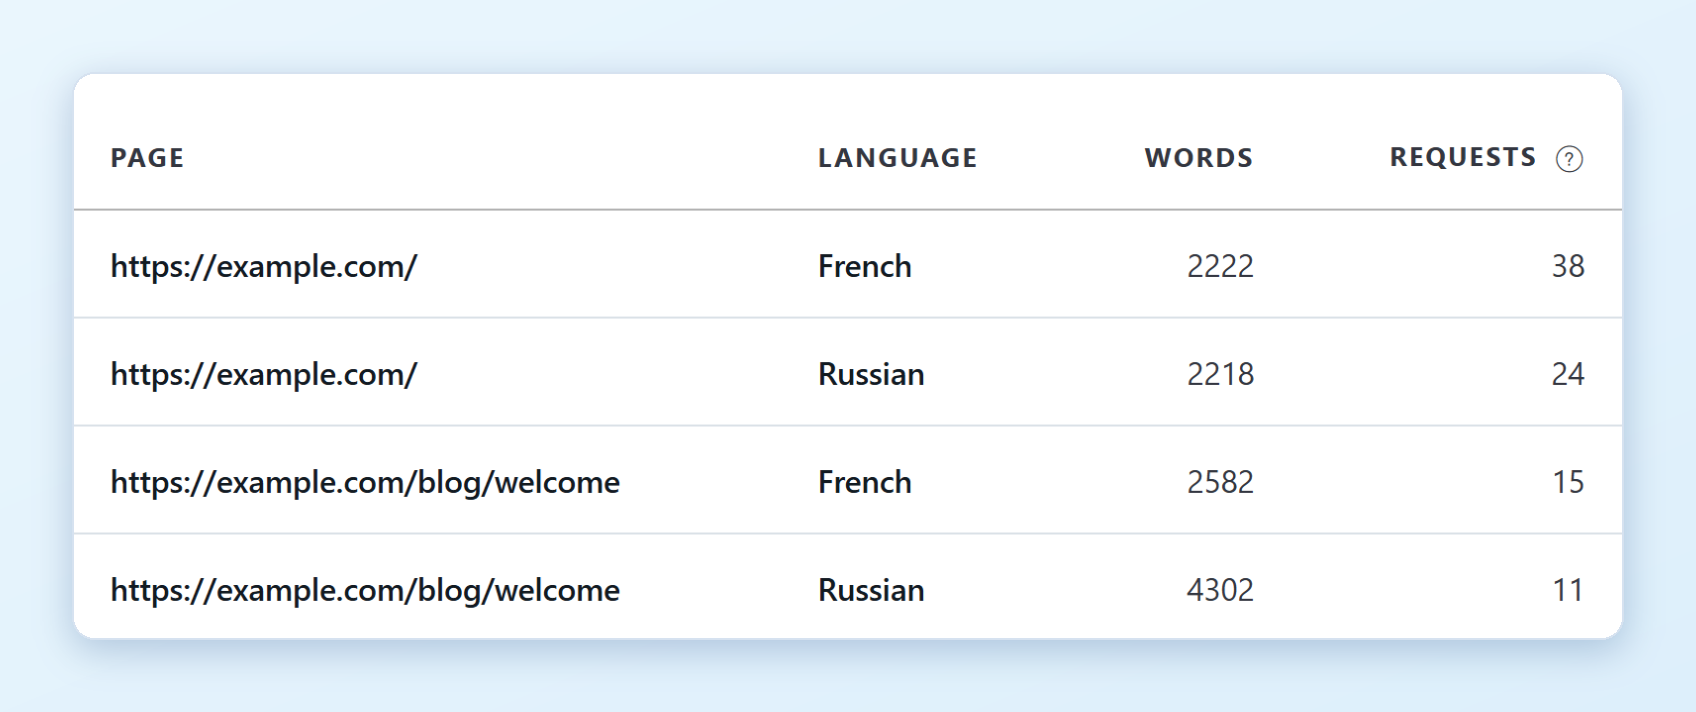The image size is (1696, 712).
Task: Click the PAGE column header
Action: pyautogui.click(x=147, y=158)
